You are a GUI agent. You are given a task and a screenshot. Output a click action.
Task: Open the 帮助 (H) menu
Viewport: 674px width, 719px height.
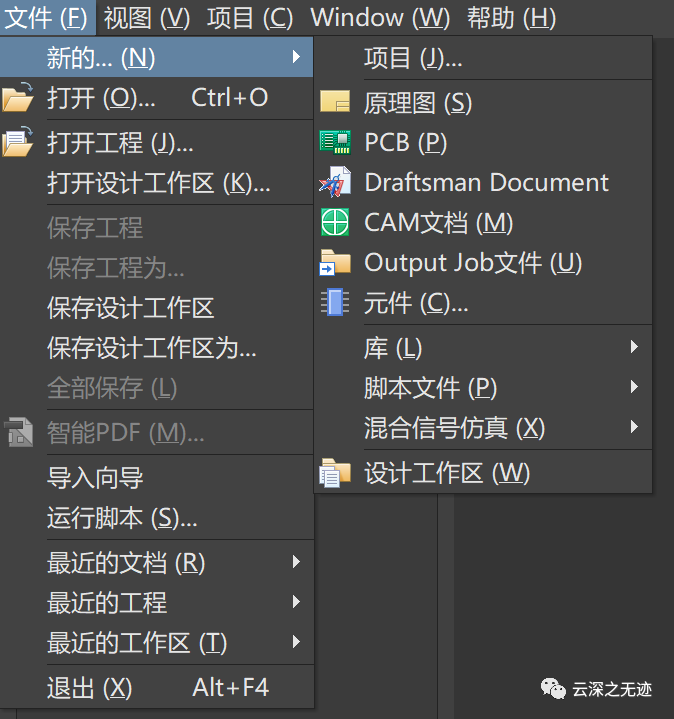click(511, 18)
